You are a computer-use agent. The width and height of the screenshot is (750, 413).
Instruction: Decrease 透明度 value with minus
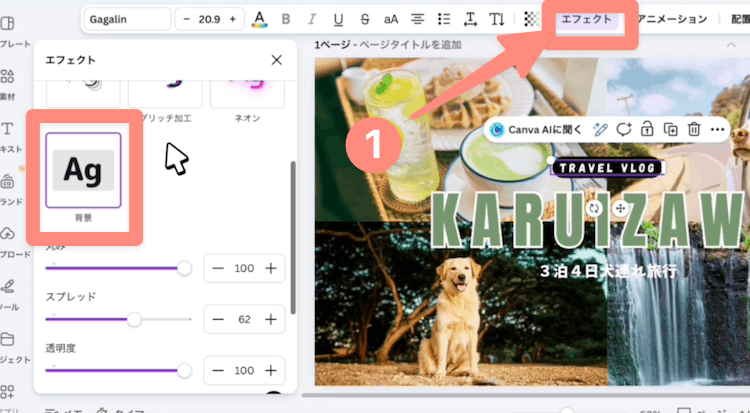tap(218, 370)
